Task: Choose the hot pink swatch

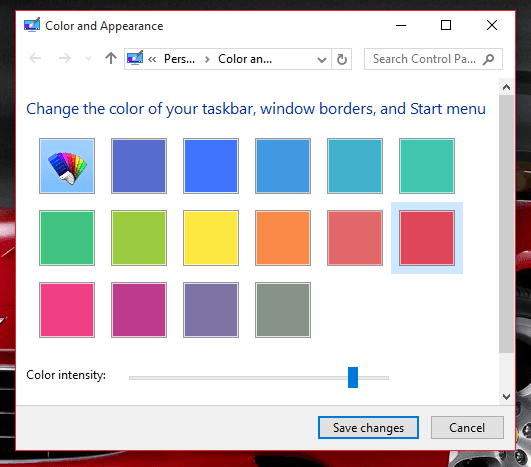Action: tap(67, 310)
